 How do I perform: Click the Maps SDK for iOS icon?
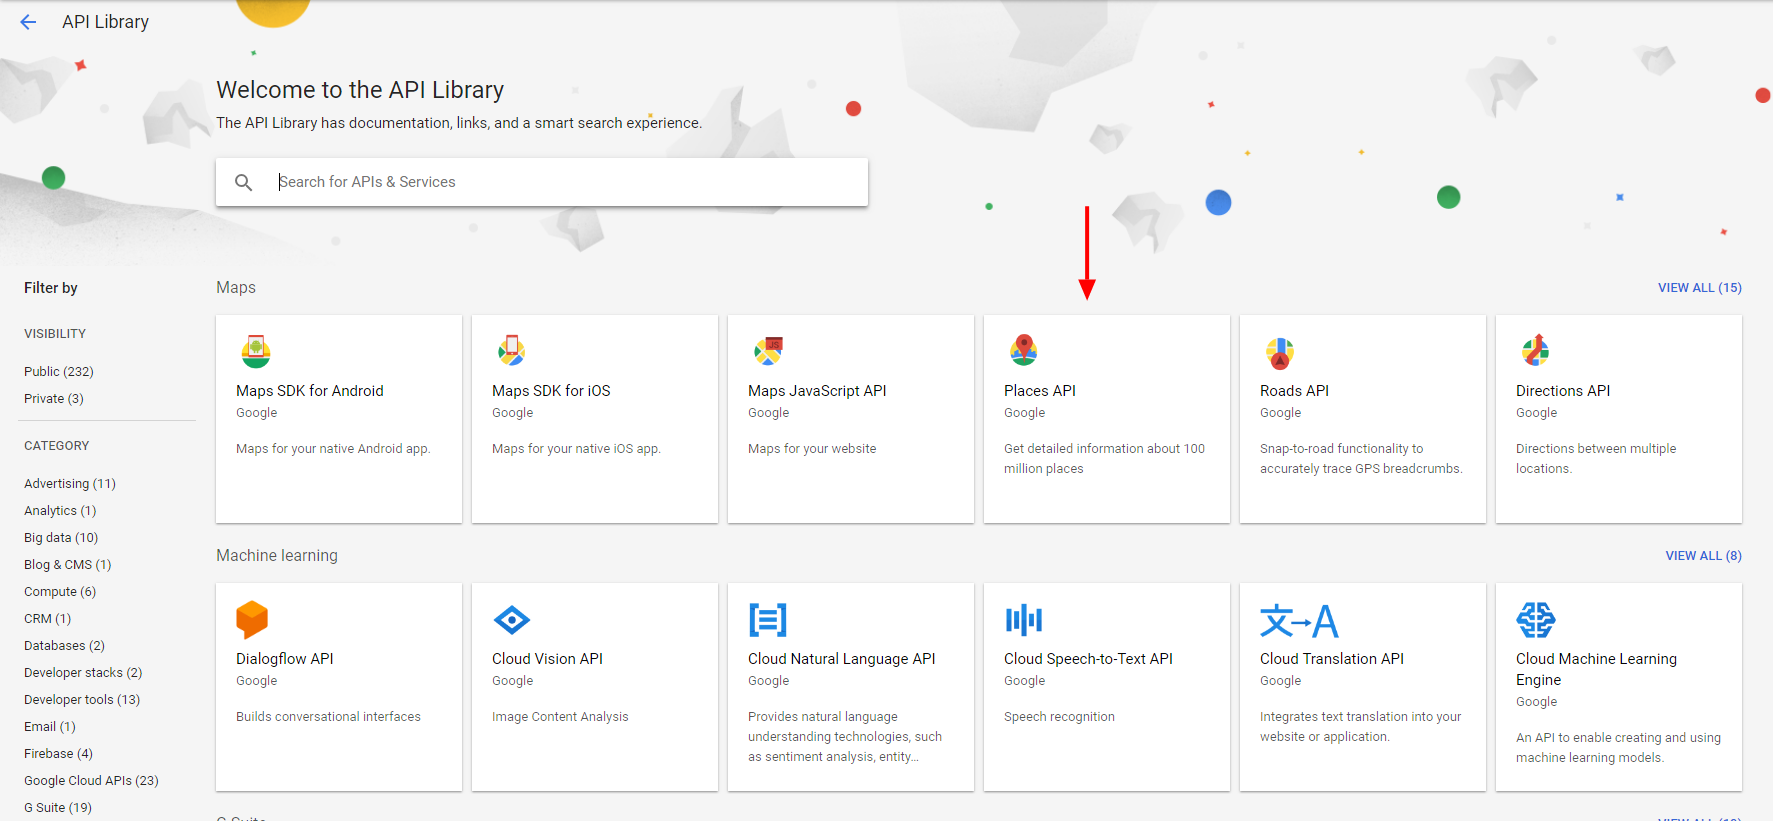pyautogui.click(x=512, y=350)
